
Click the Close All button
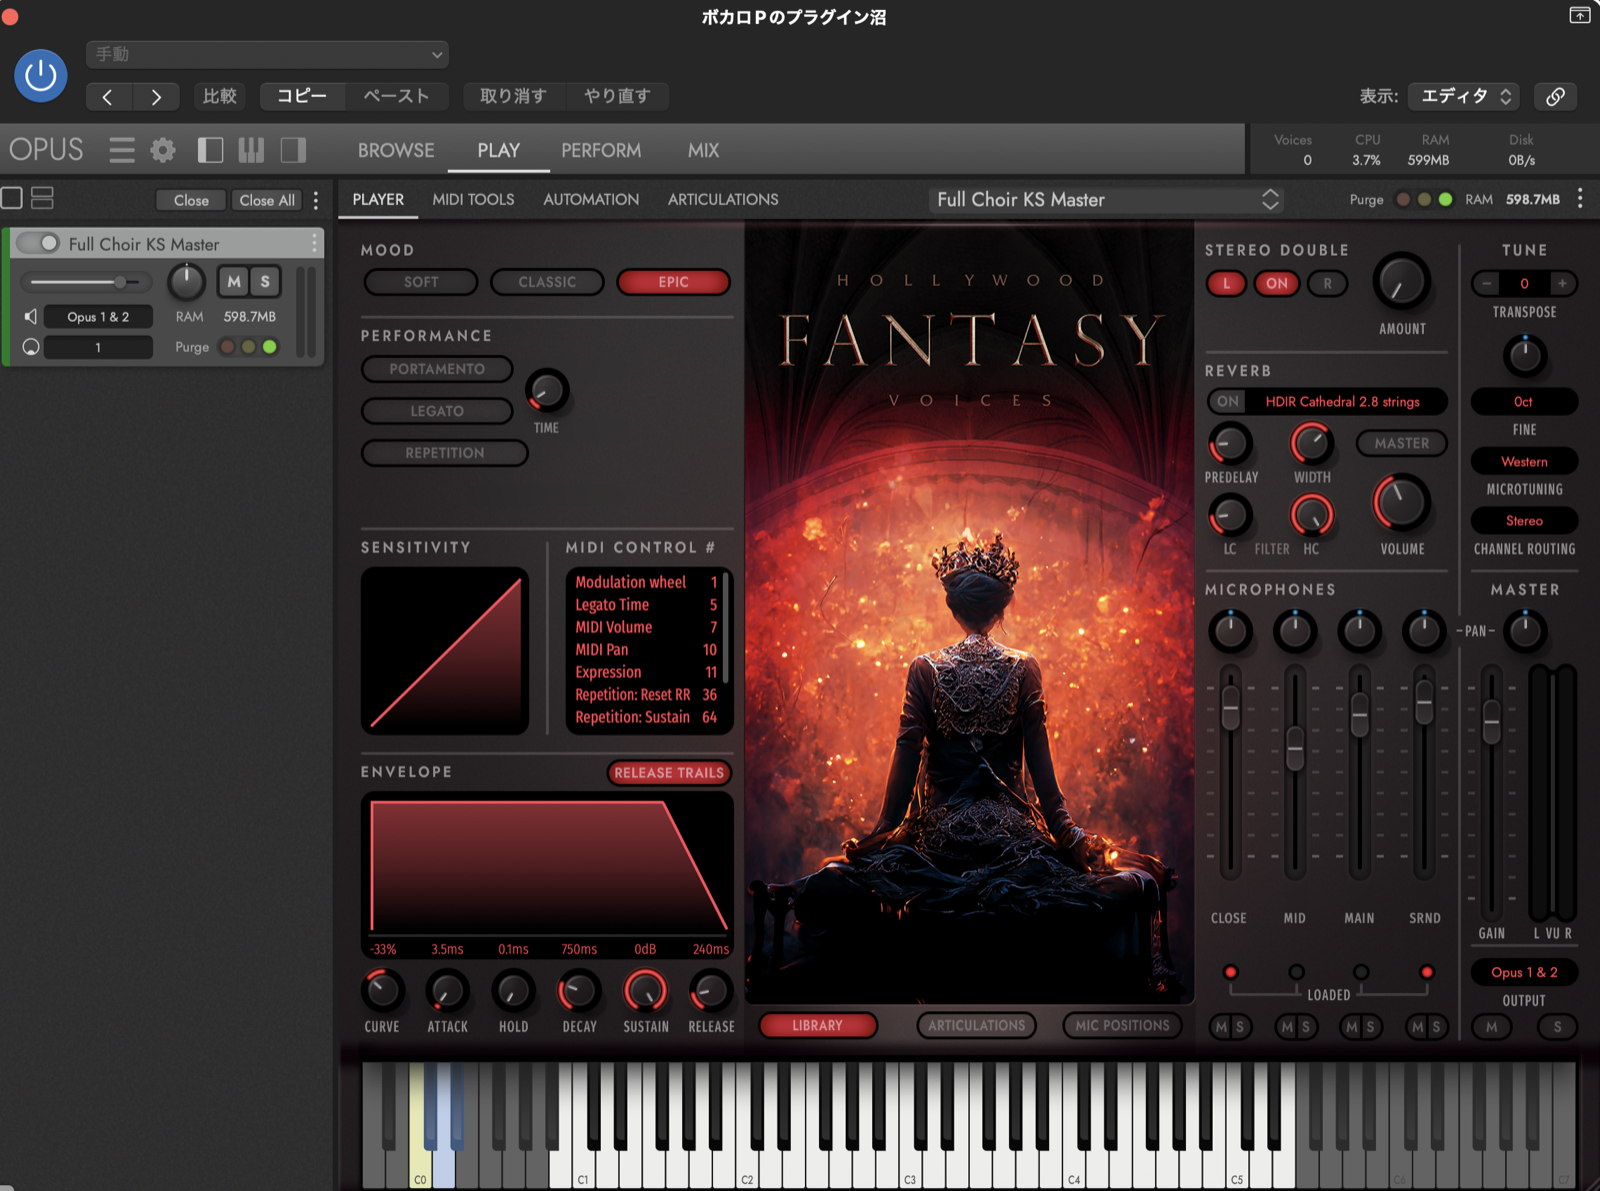267,200
